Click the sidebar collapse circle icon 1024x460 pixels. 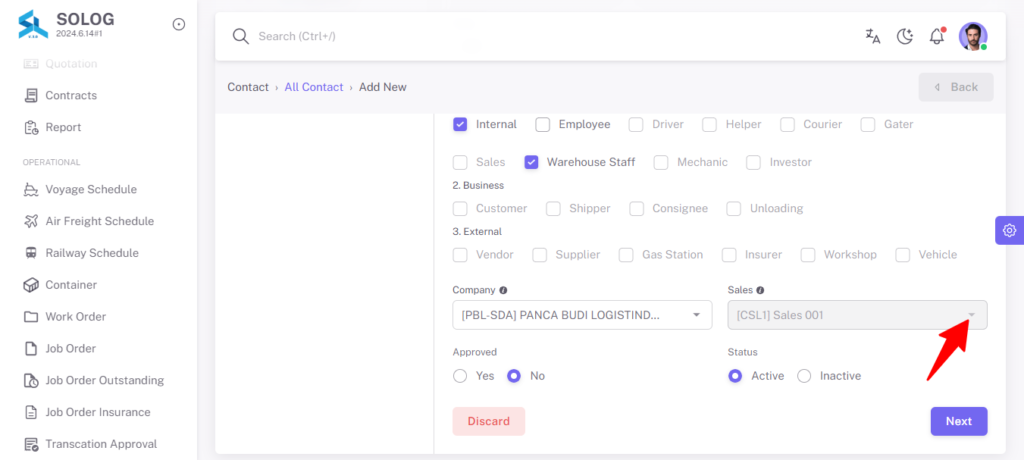(178, 24)
